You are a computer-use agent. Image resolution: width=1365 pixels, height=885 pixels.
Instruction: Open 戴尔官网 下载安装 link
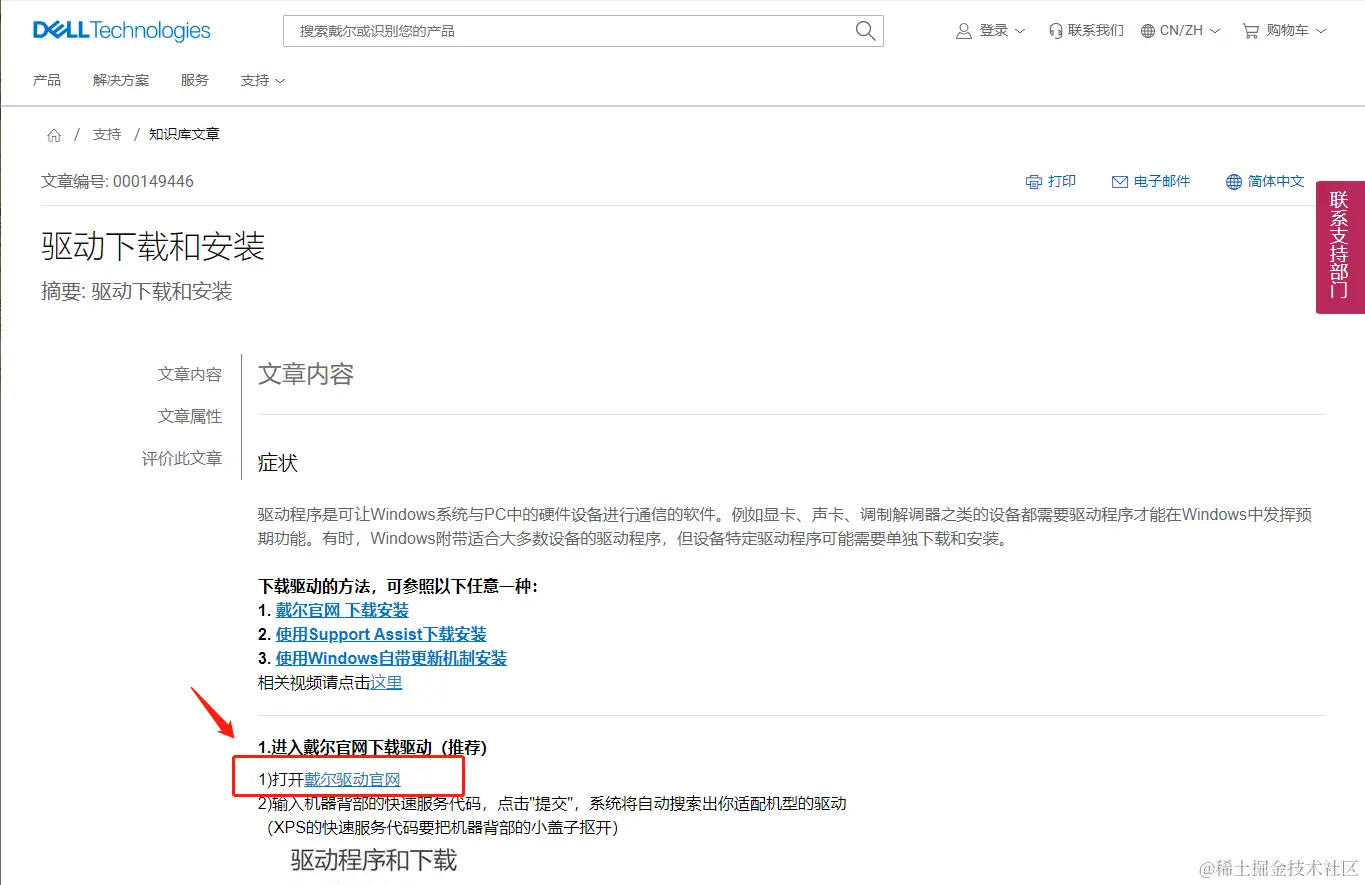click(342, 610)
